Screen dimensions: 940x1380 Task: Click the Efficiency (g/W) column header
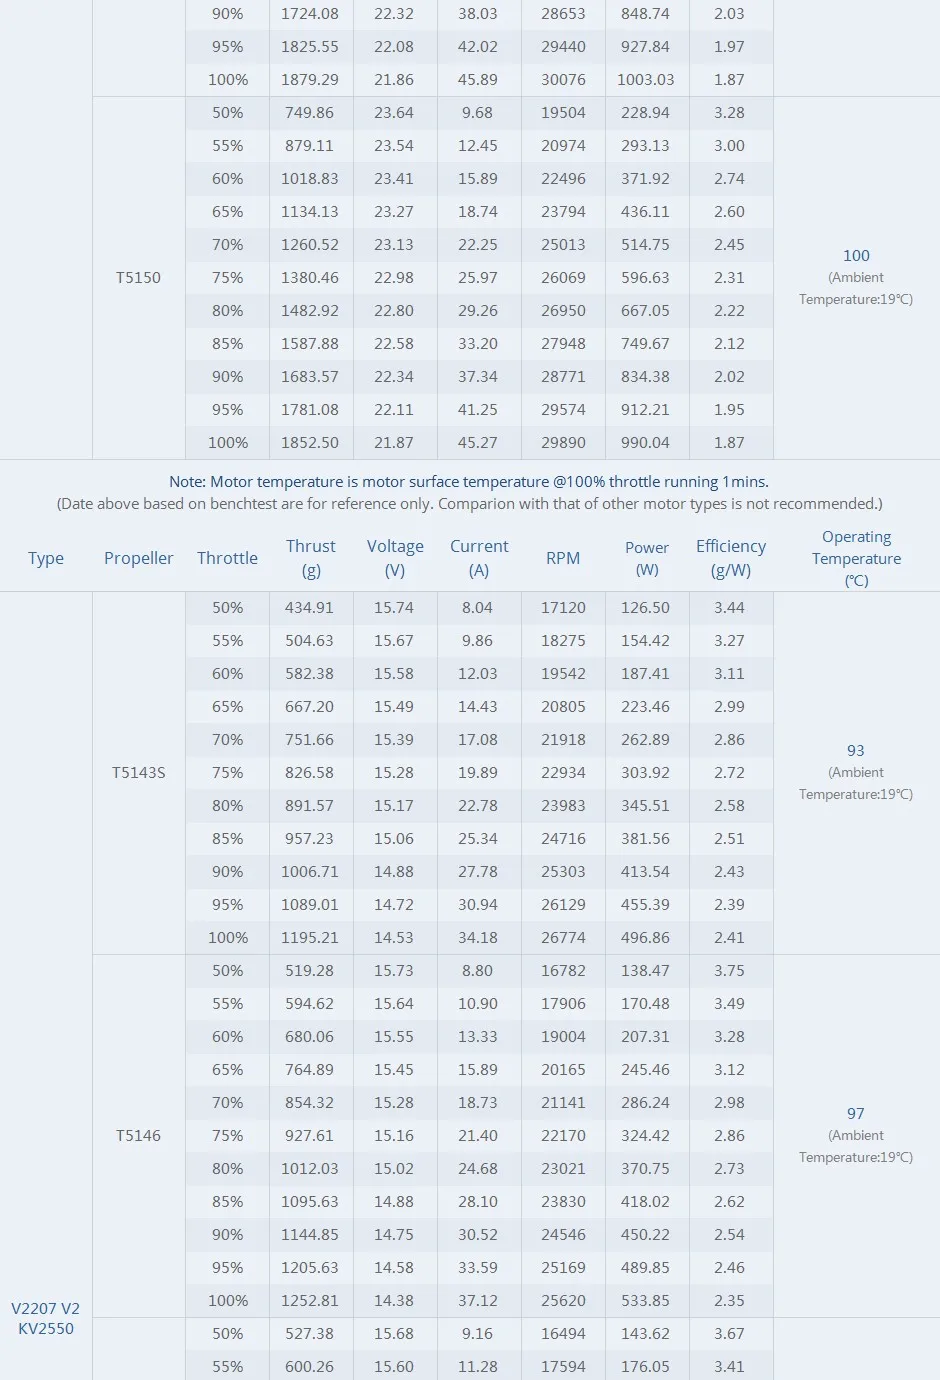[731, 558]
